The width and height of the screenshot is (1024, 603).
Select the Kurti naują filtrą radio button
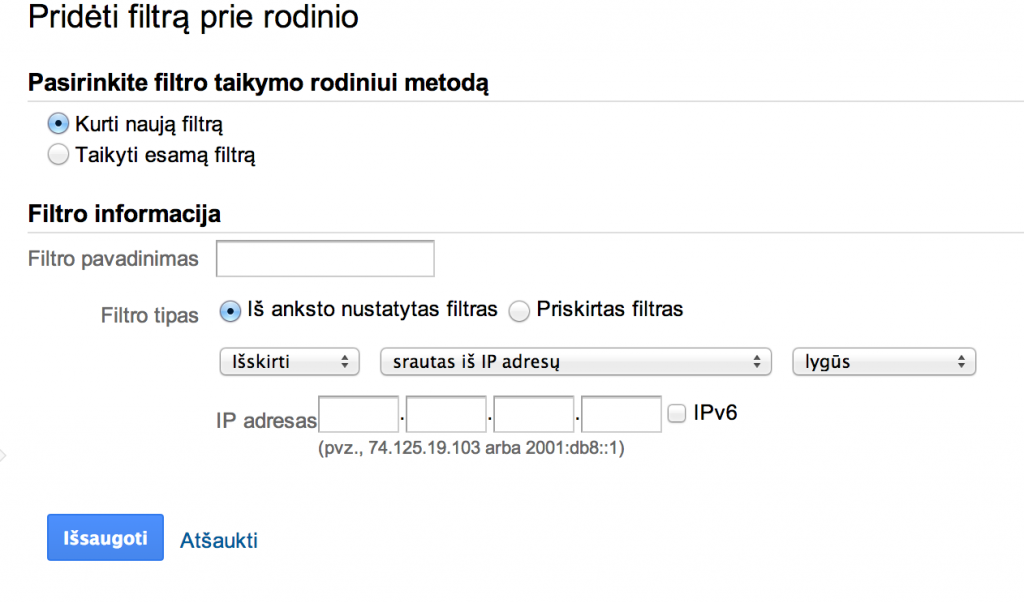tap(59, 125)
